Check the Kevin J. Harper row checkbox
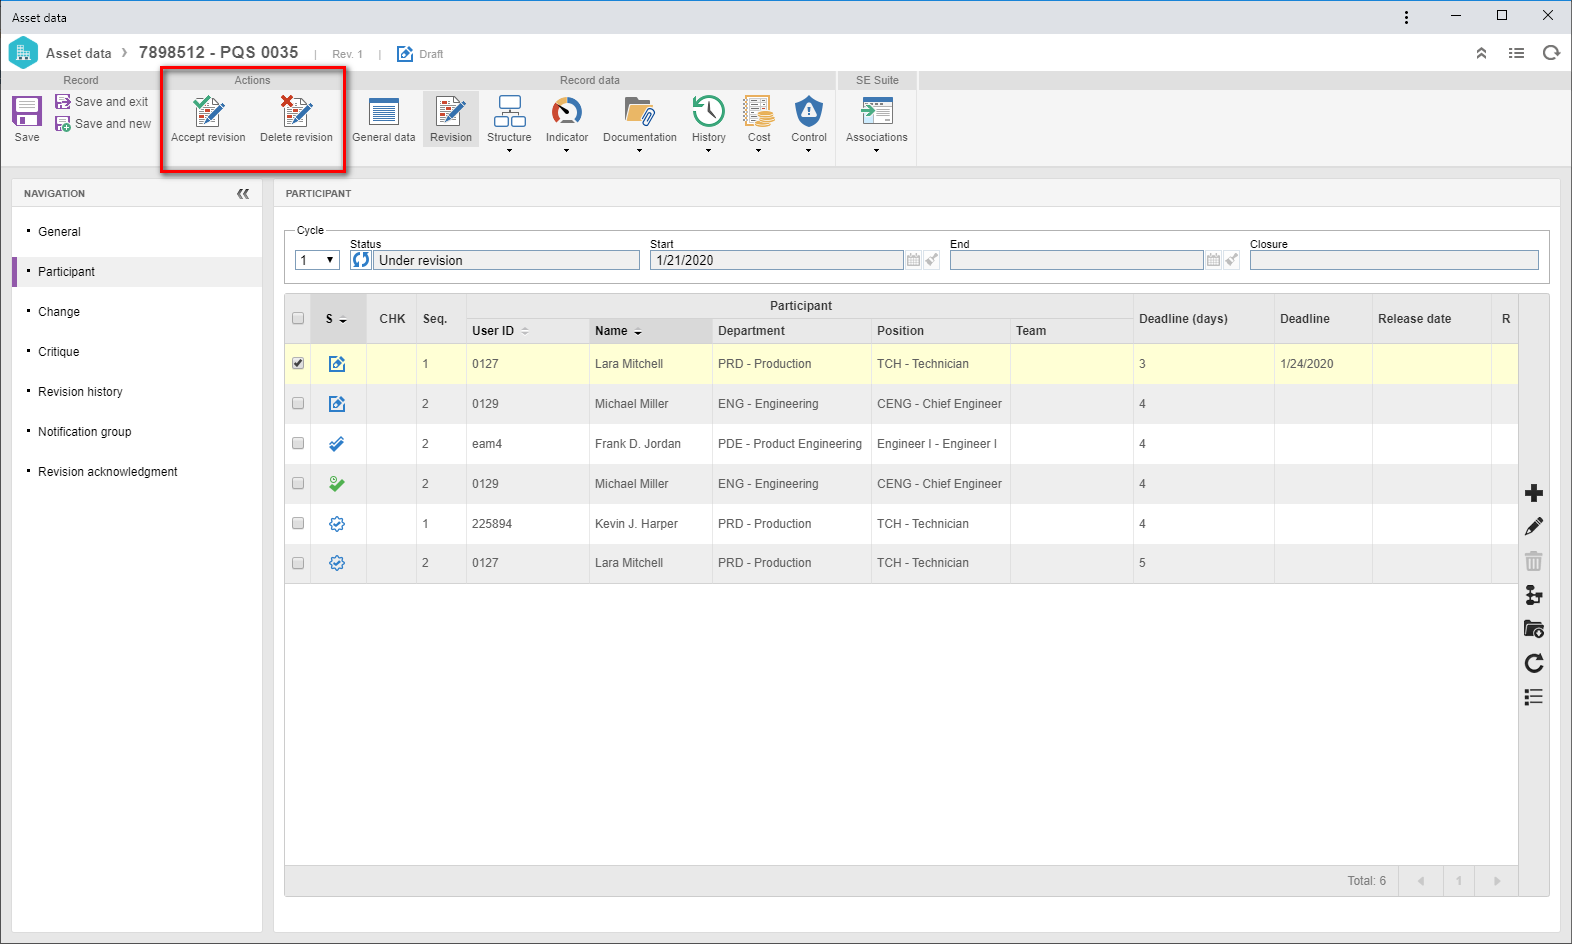Viewport: 1572px width, 944px height. [x=298, y=524]
